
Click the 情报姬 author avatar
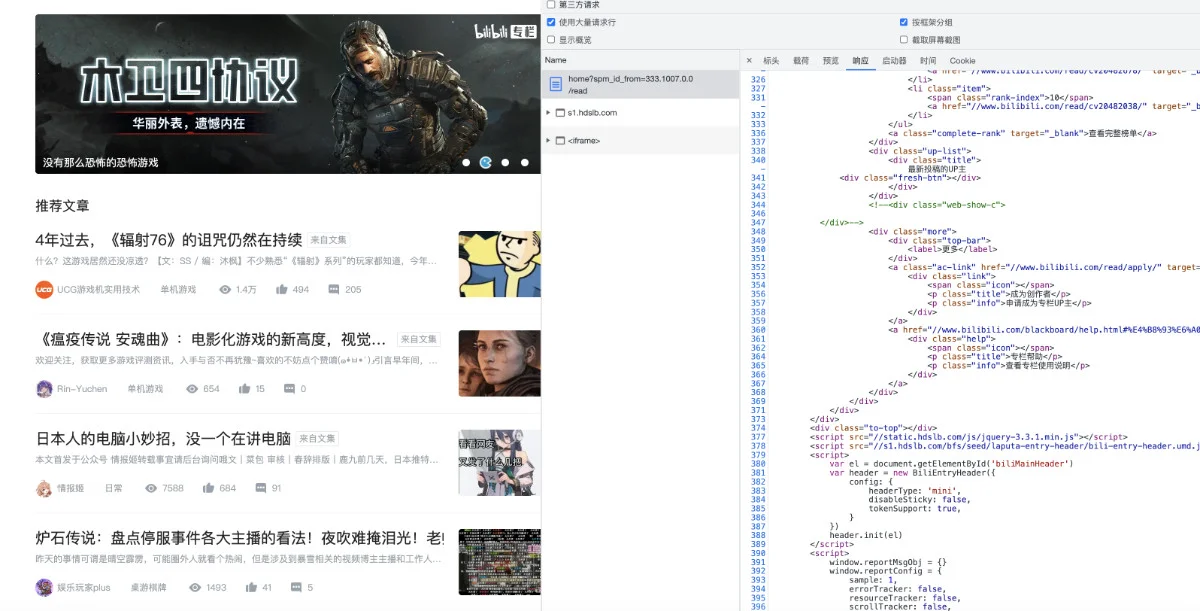click(x=44, y=488)
